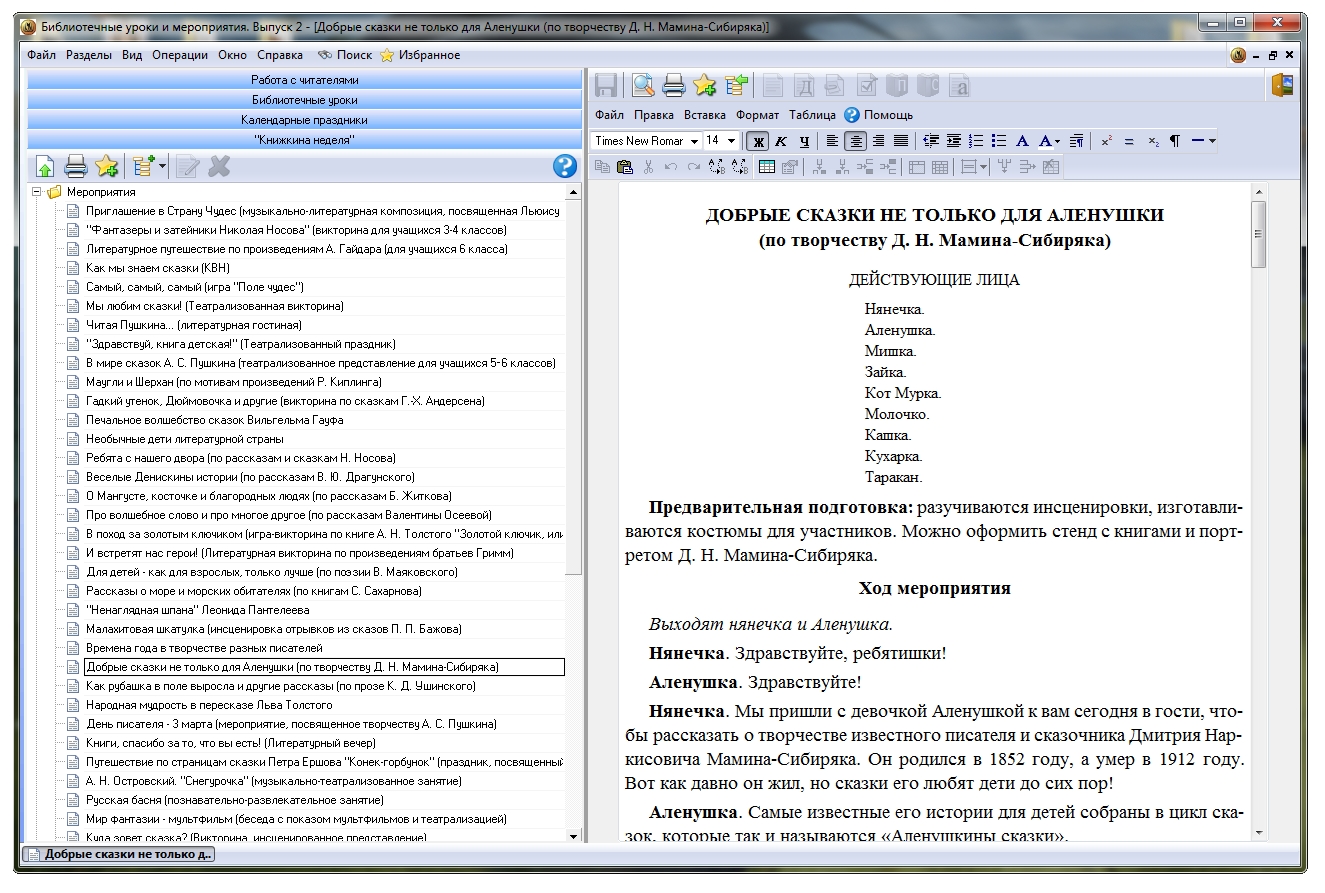Image resolution: width=1325 pixels, height=893 pixels.
Task: Decrease paragraph indent in the formatting toolbar
Action: tap(931, 141)
